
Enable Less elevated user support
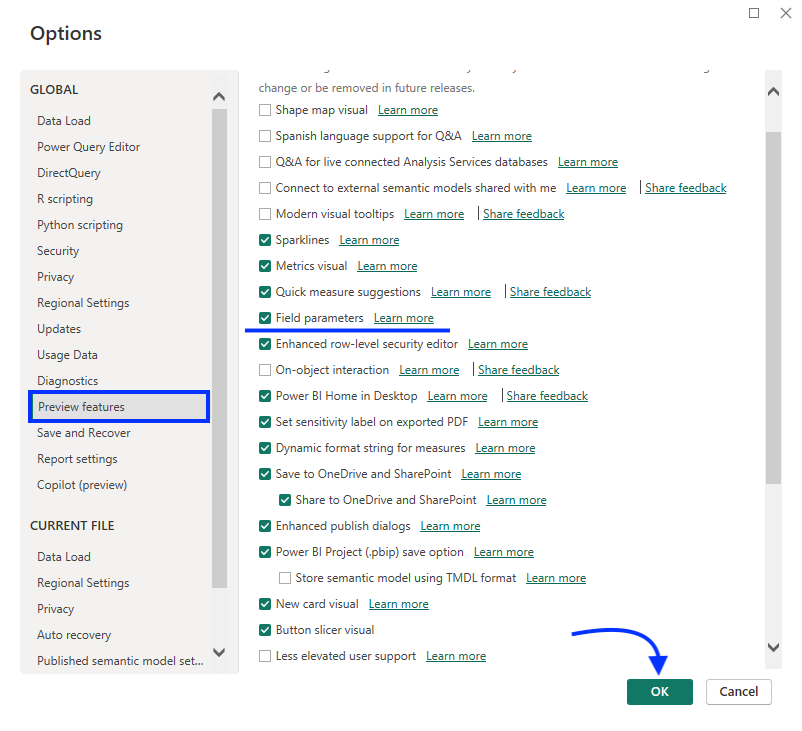click(x=264, y=656)
